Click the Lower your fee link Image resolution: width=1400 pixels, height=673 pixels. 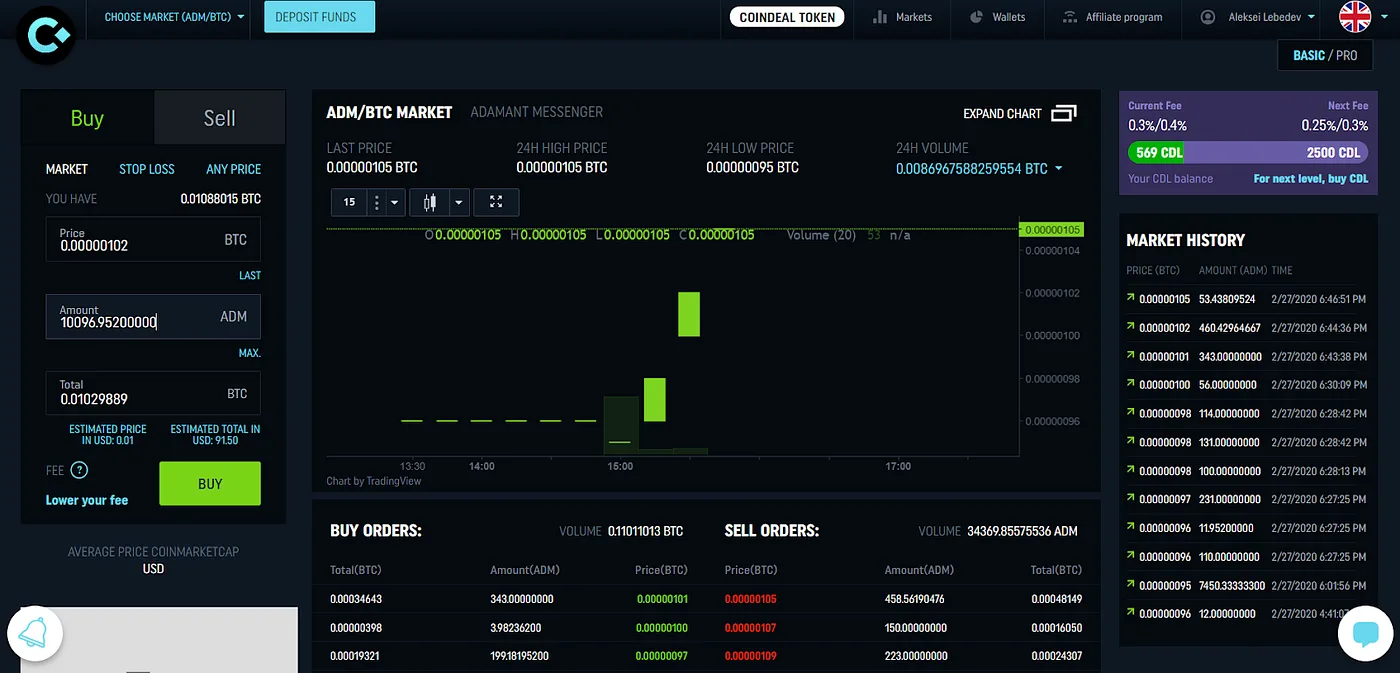pyautogui.click(x=87, y=500)
